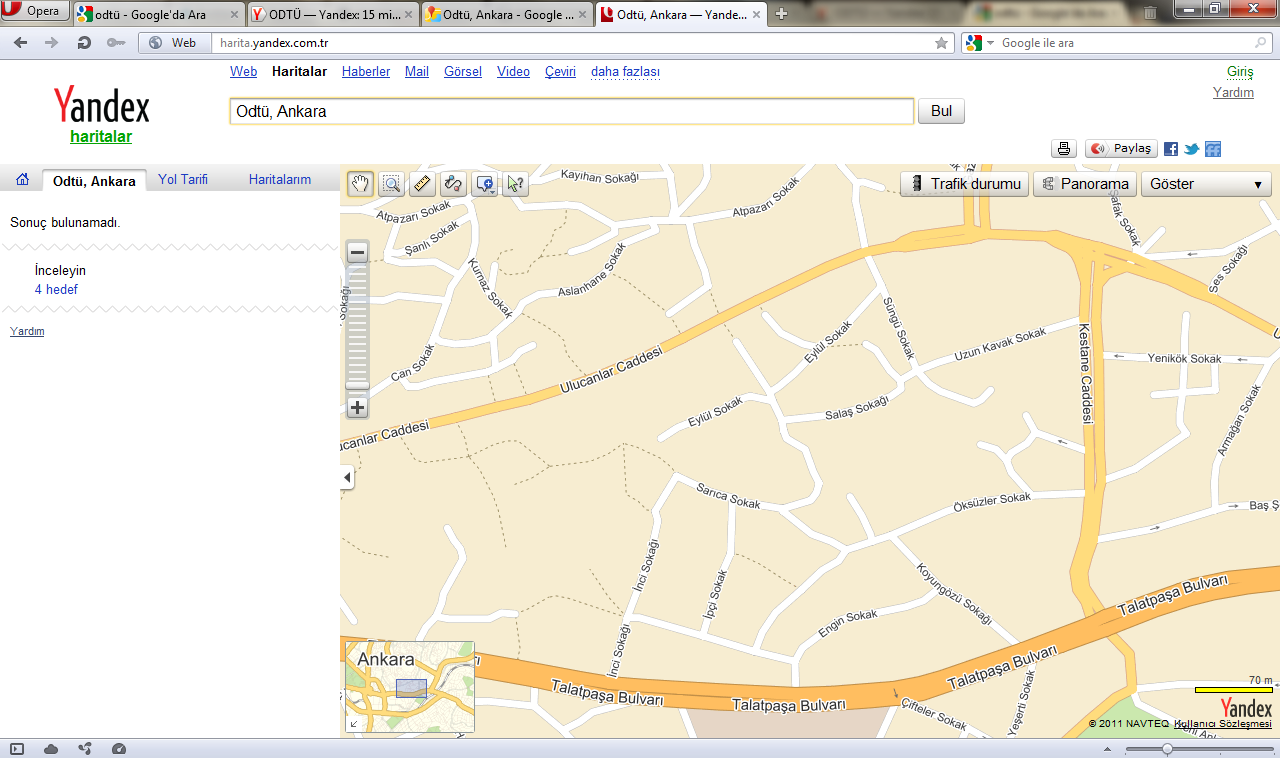Select the route drawing tool on map toolbar

click(x=454, y=184)
